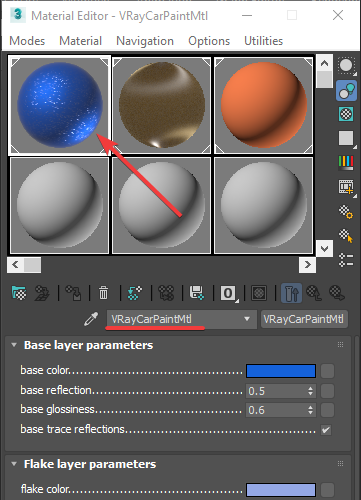Click the VRayCarPaintMtl material type button

click(304, 319)
